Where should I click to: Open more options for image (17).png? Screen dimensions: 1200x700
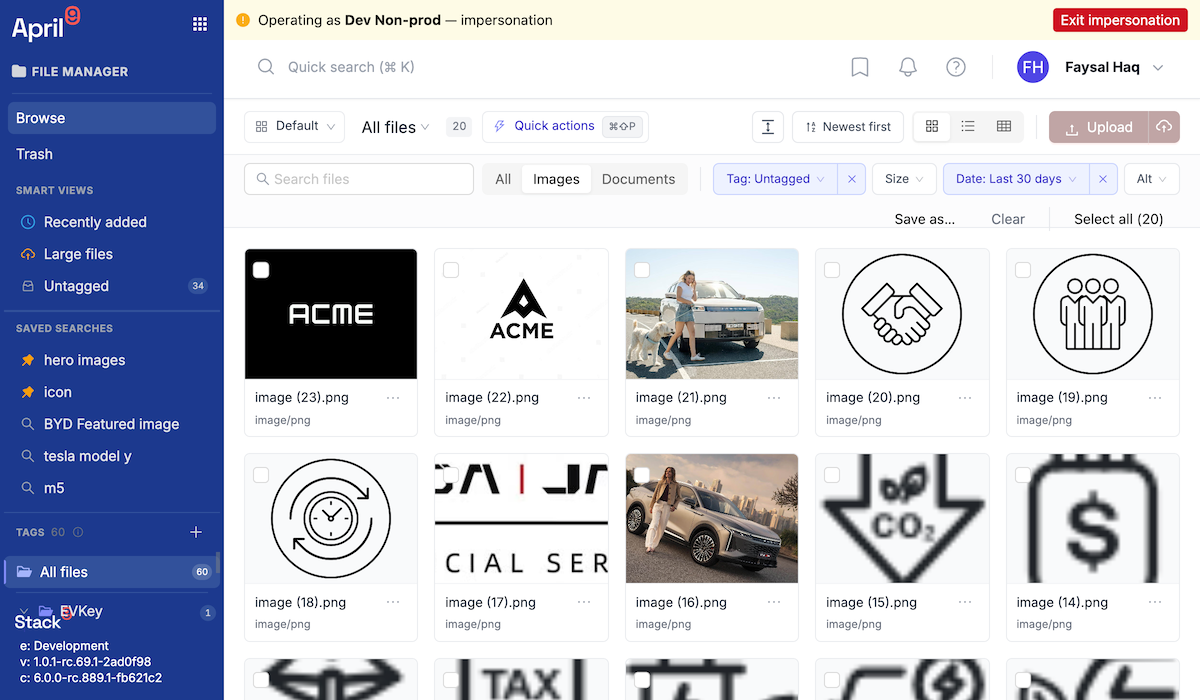584,603
